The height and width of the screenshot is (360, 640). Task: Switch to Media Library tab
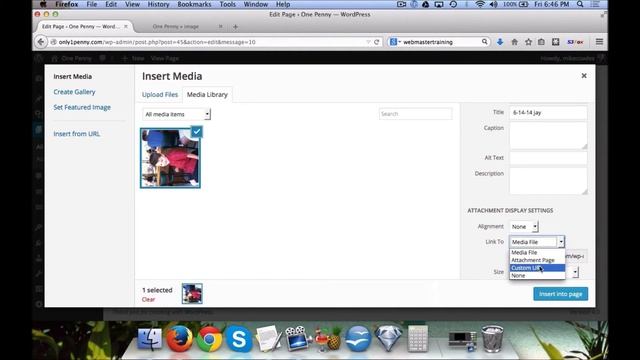coord(207,95)
